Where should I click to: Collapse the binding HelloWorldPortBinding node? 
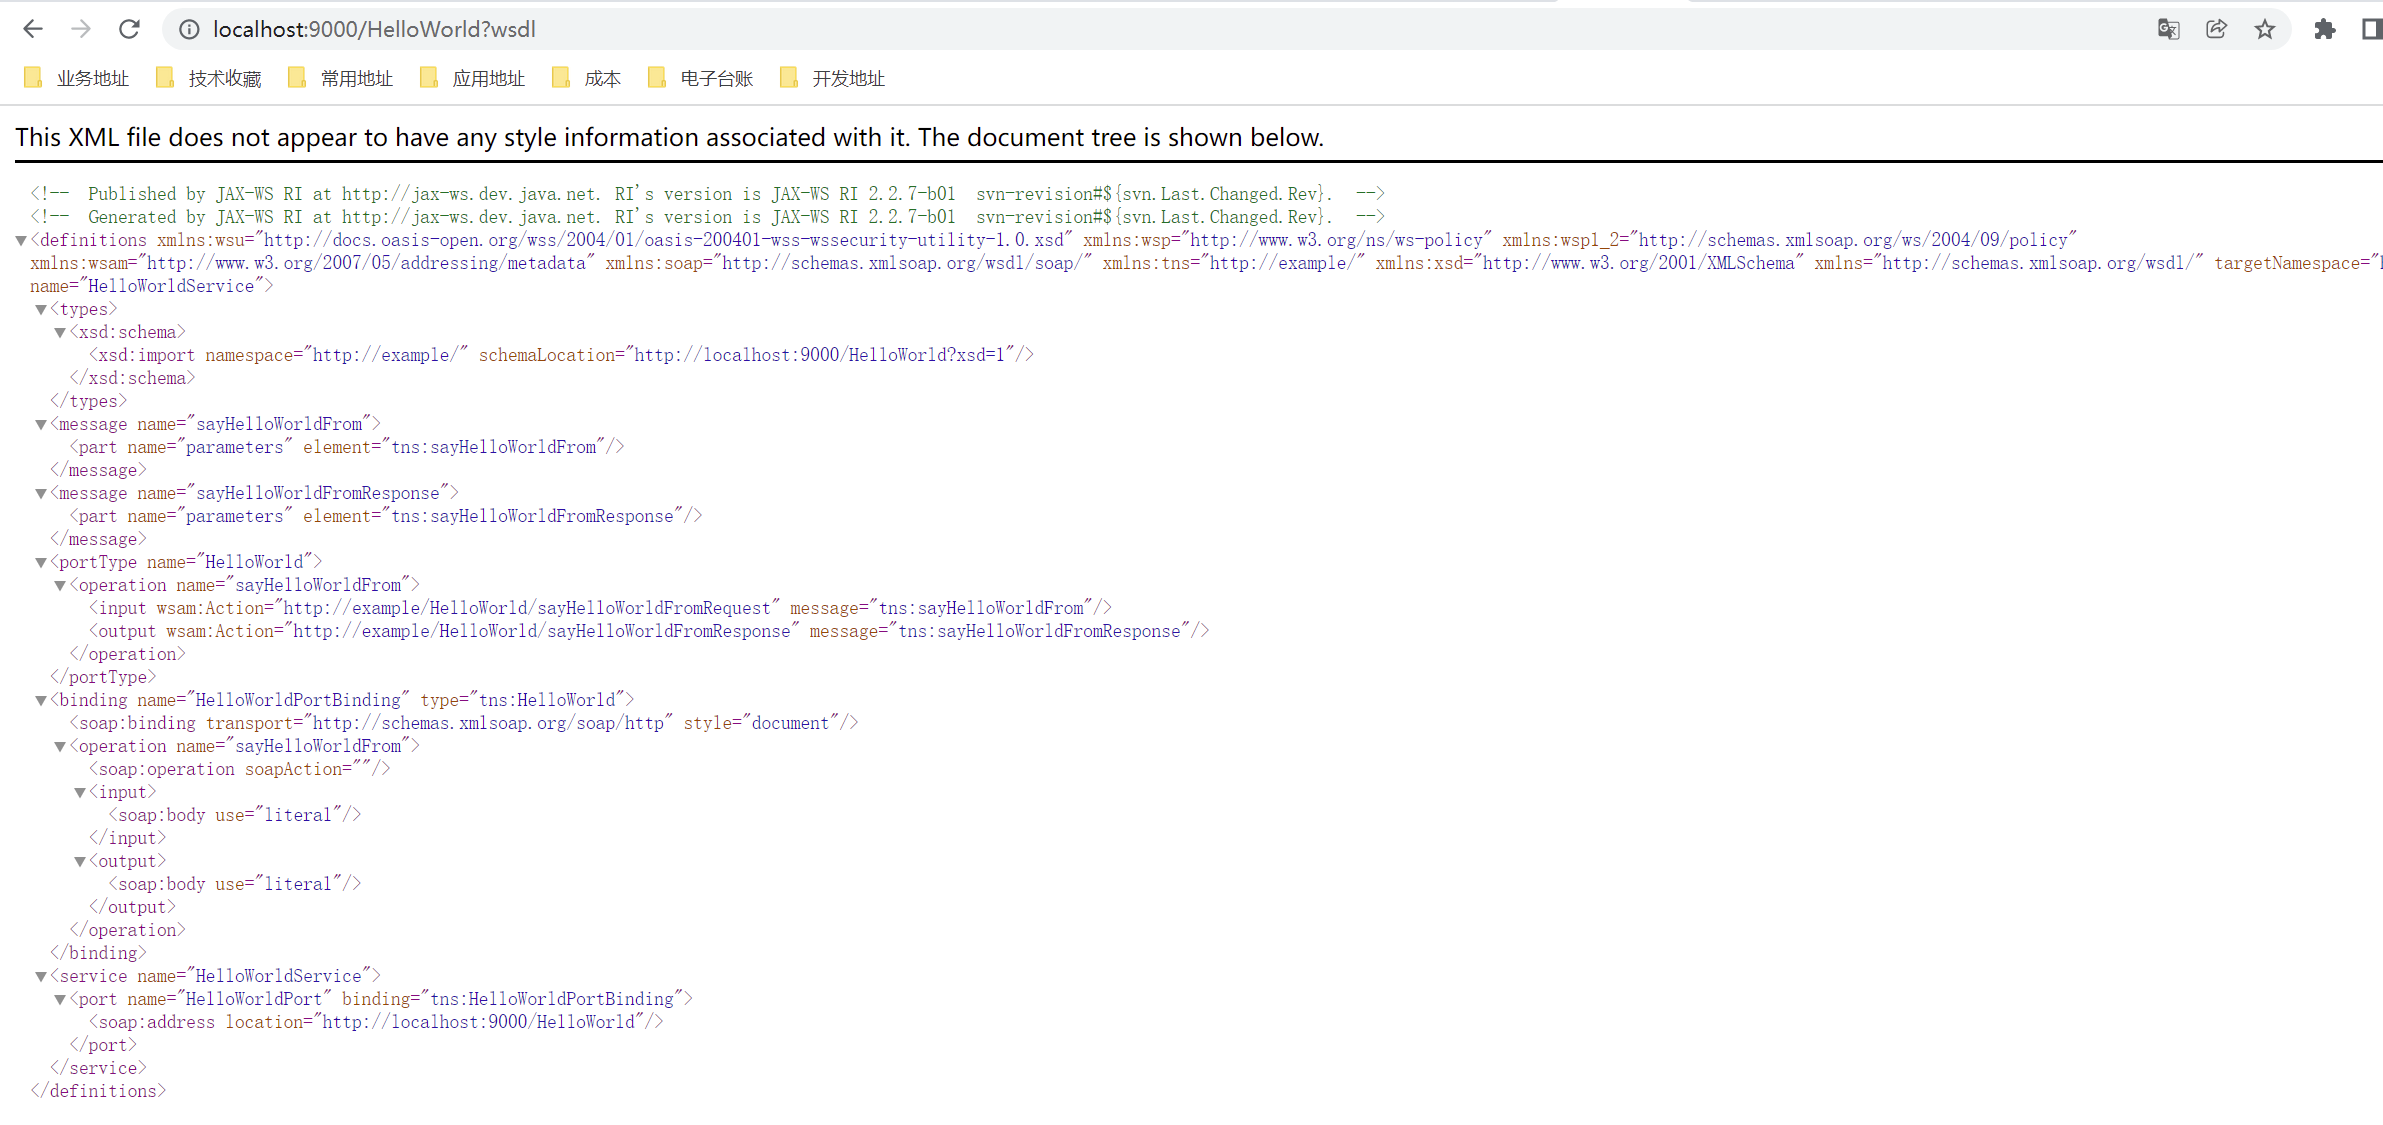coord(41,700)
